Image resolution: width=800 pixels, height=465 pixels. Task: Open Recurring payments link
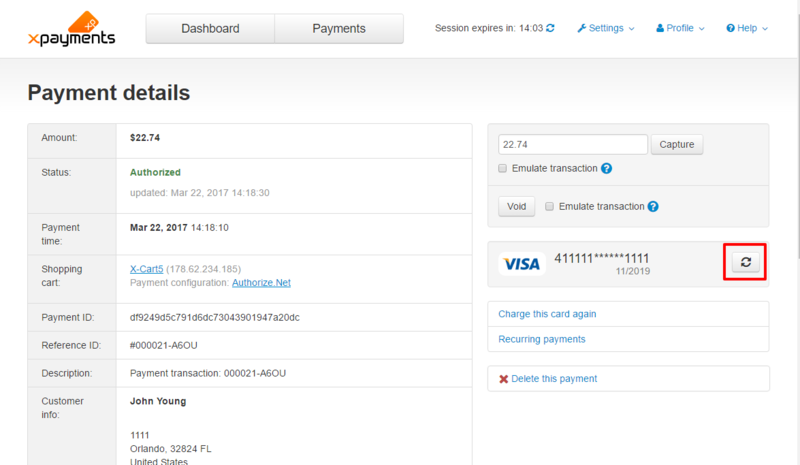pyautogui.click(x=541, y=339)
